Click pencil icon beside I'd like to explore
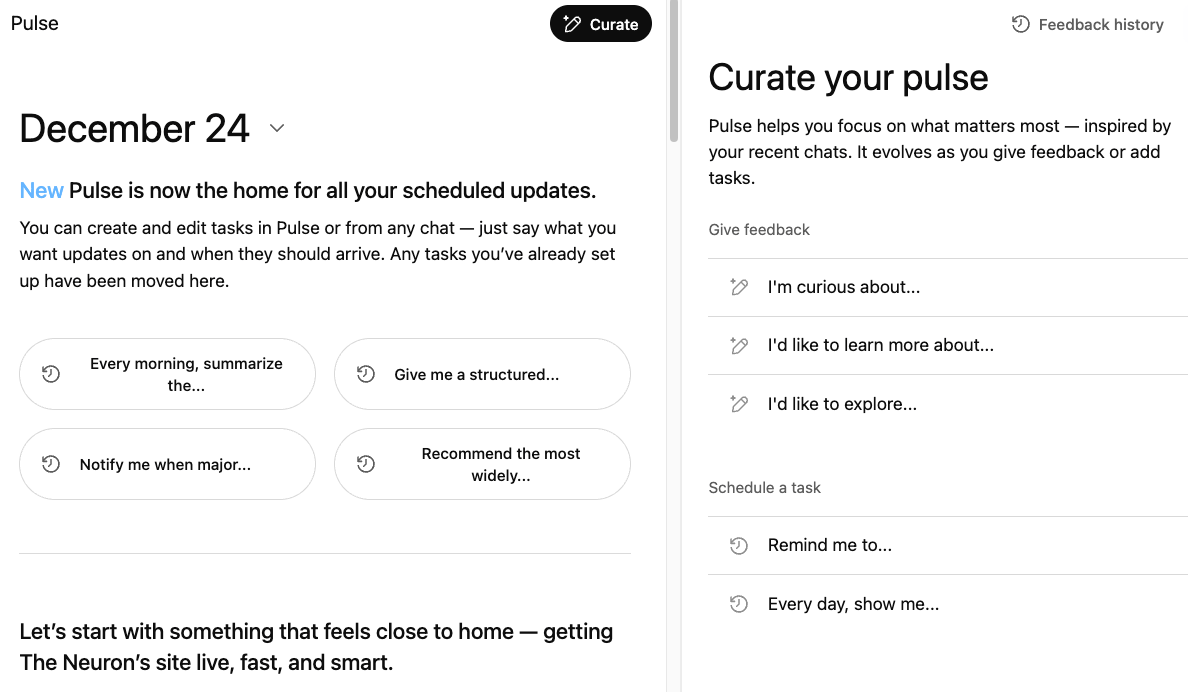Image resolution: width=1188 pixels, height=692 pixels. click(739, 405)
